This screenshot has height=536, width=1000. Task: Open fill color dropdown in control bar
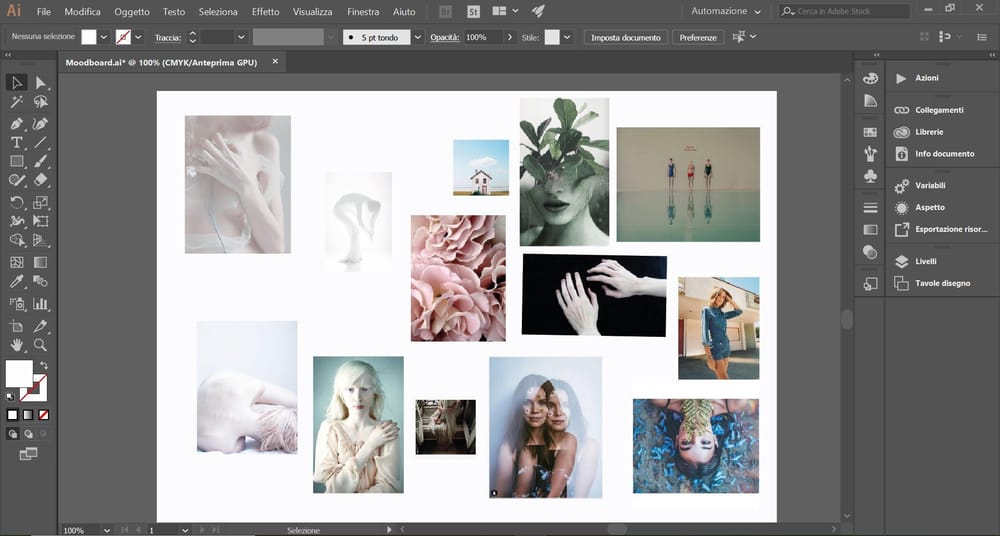click(x=104, y=37)
